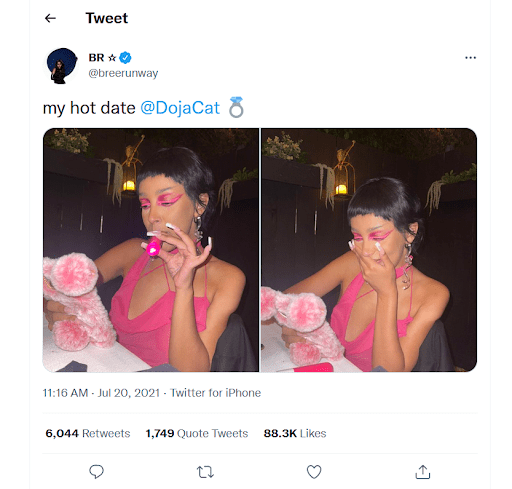The image size is (512, 489).
Task: View the 88.3K Likes list
Action: (x=295, y=433)
